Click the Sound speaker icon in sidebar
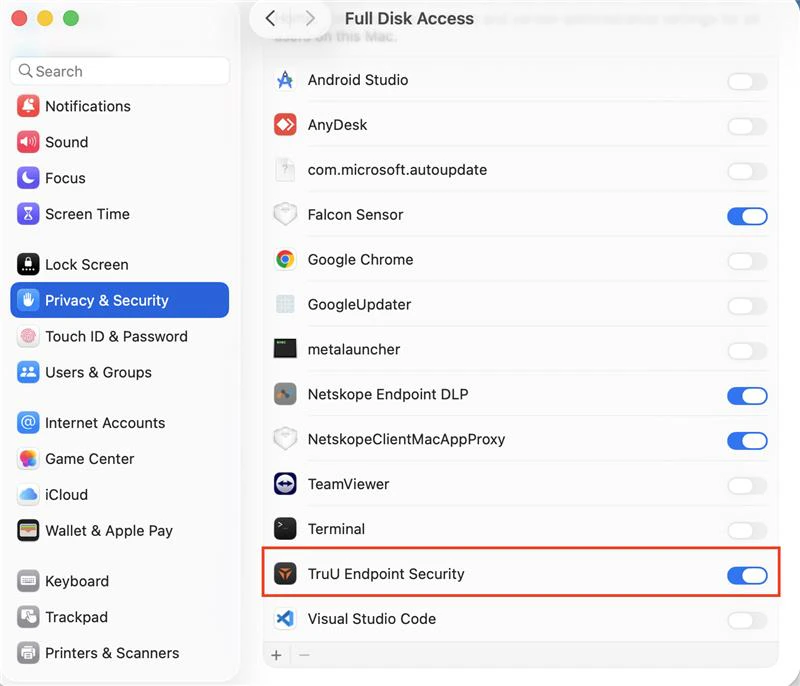The image size is (800, 686). pos(28,142)
